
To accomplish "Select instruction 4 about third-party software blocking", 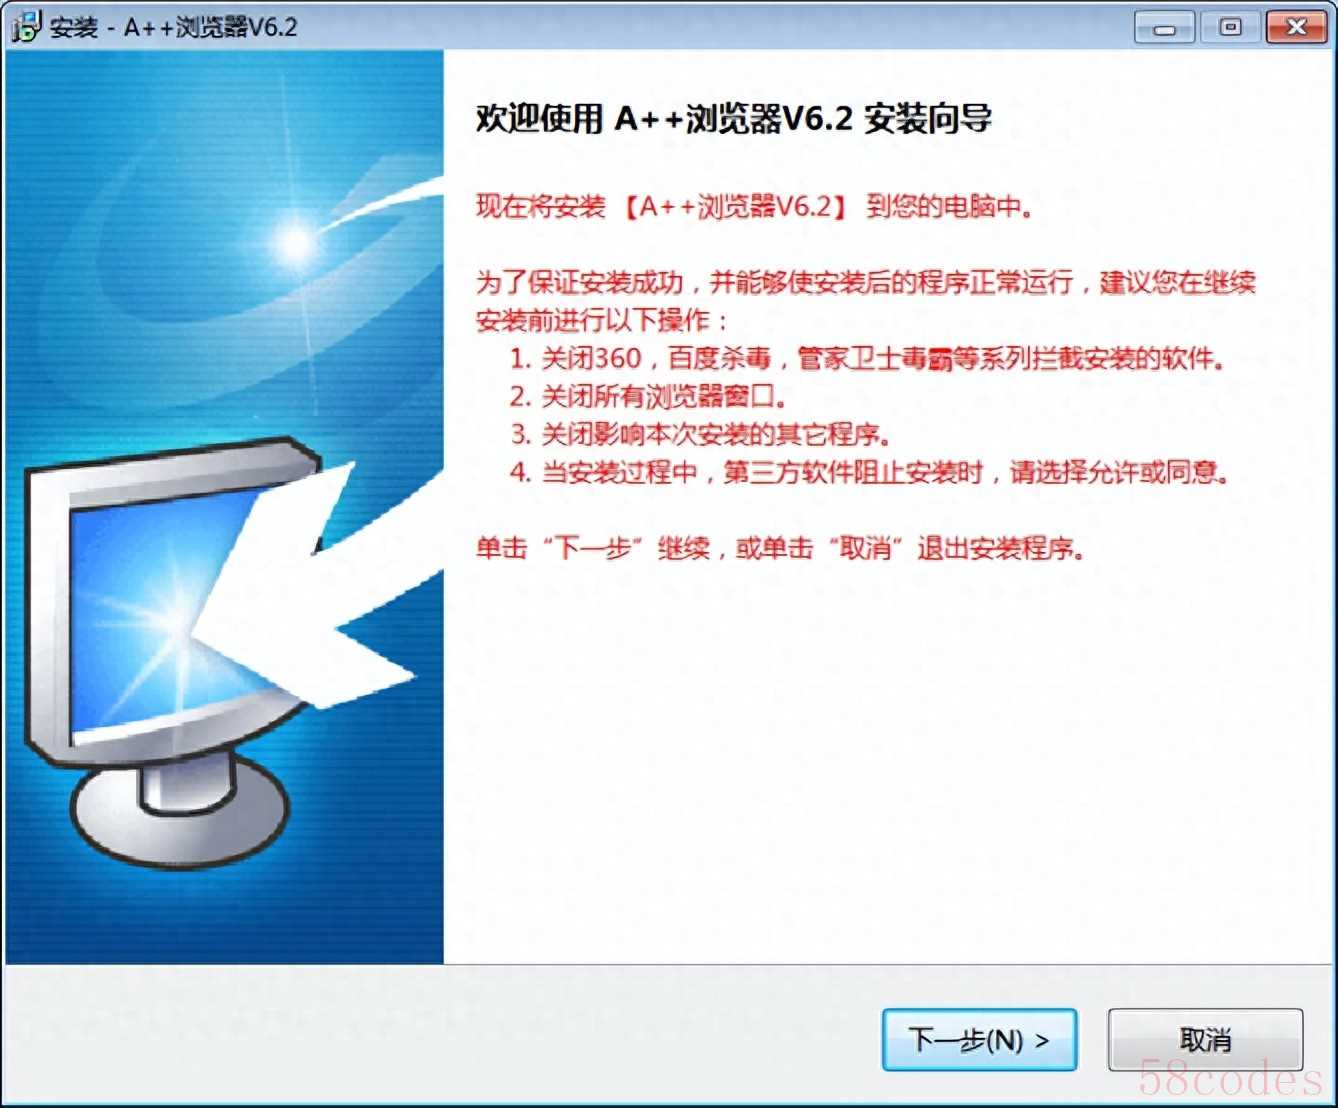I will [x=869, y=472].
